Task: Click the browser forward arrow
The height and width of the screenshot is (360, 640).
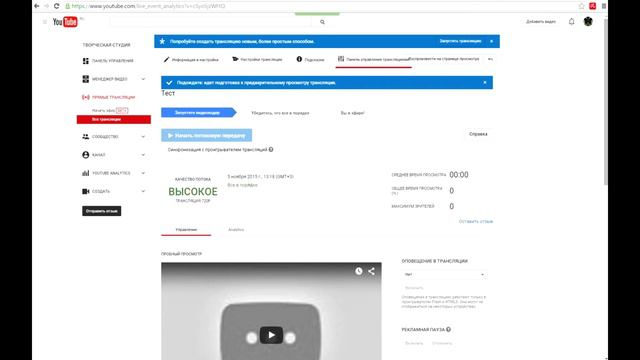Action: click(x=47, y=6)
